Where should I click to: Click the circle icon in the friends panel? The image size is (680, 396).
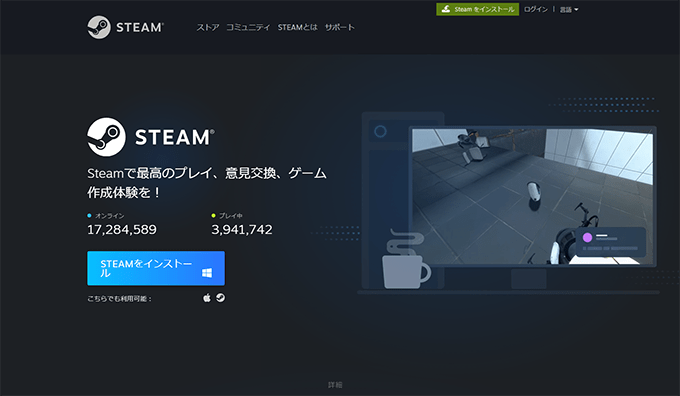click(x=380, y=131)
